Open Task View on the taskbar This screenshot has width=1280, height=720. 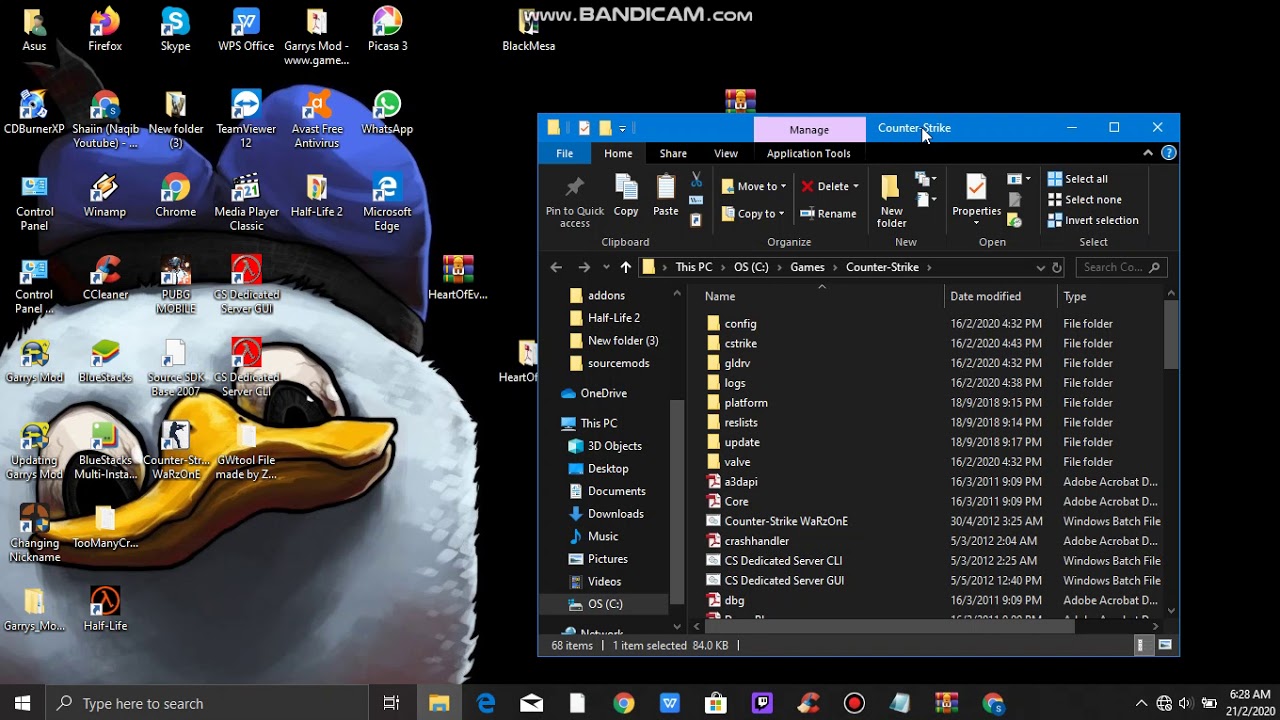pyautogui.click(x=392, y=703)
